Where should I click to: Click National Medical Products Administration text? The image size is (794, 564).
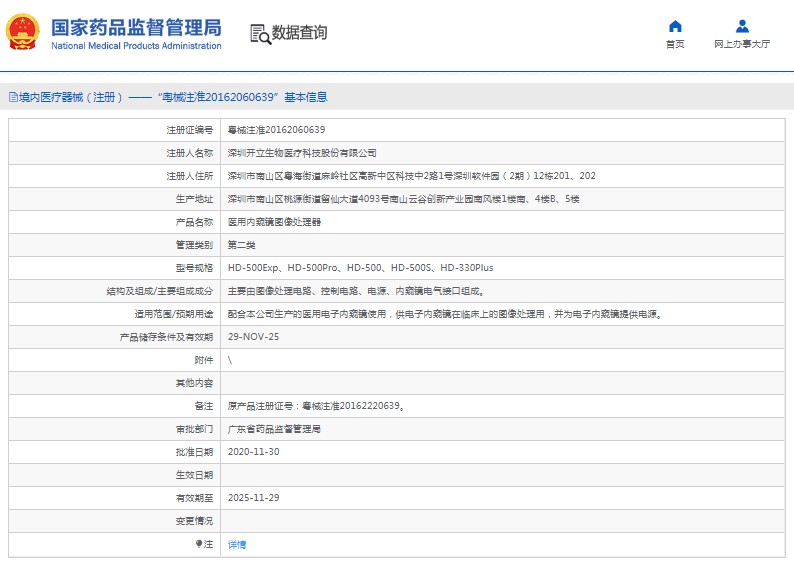click(136, 46)
